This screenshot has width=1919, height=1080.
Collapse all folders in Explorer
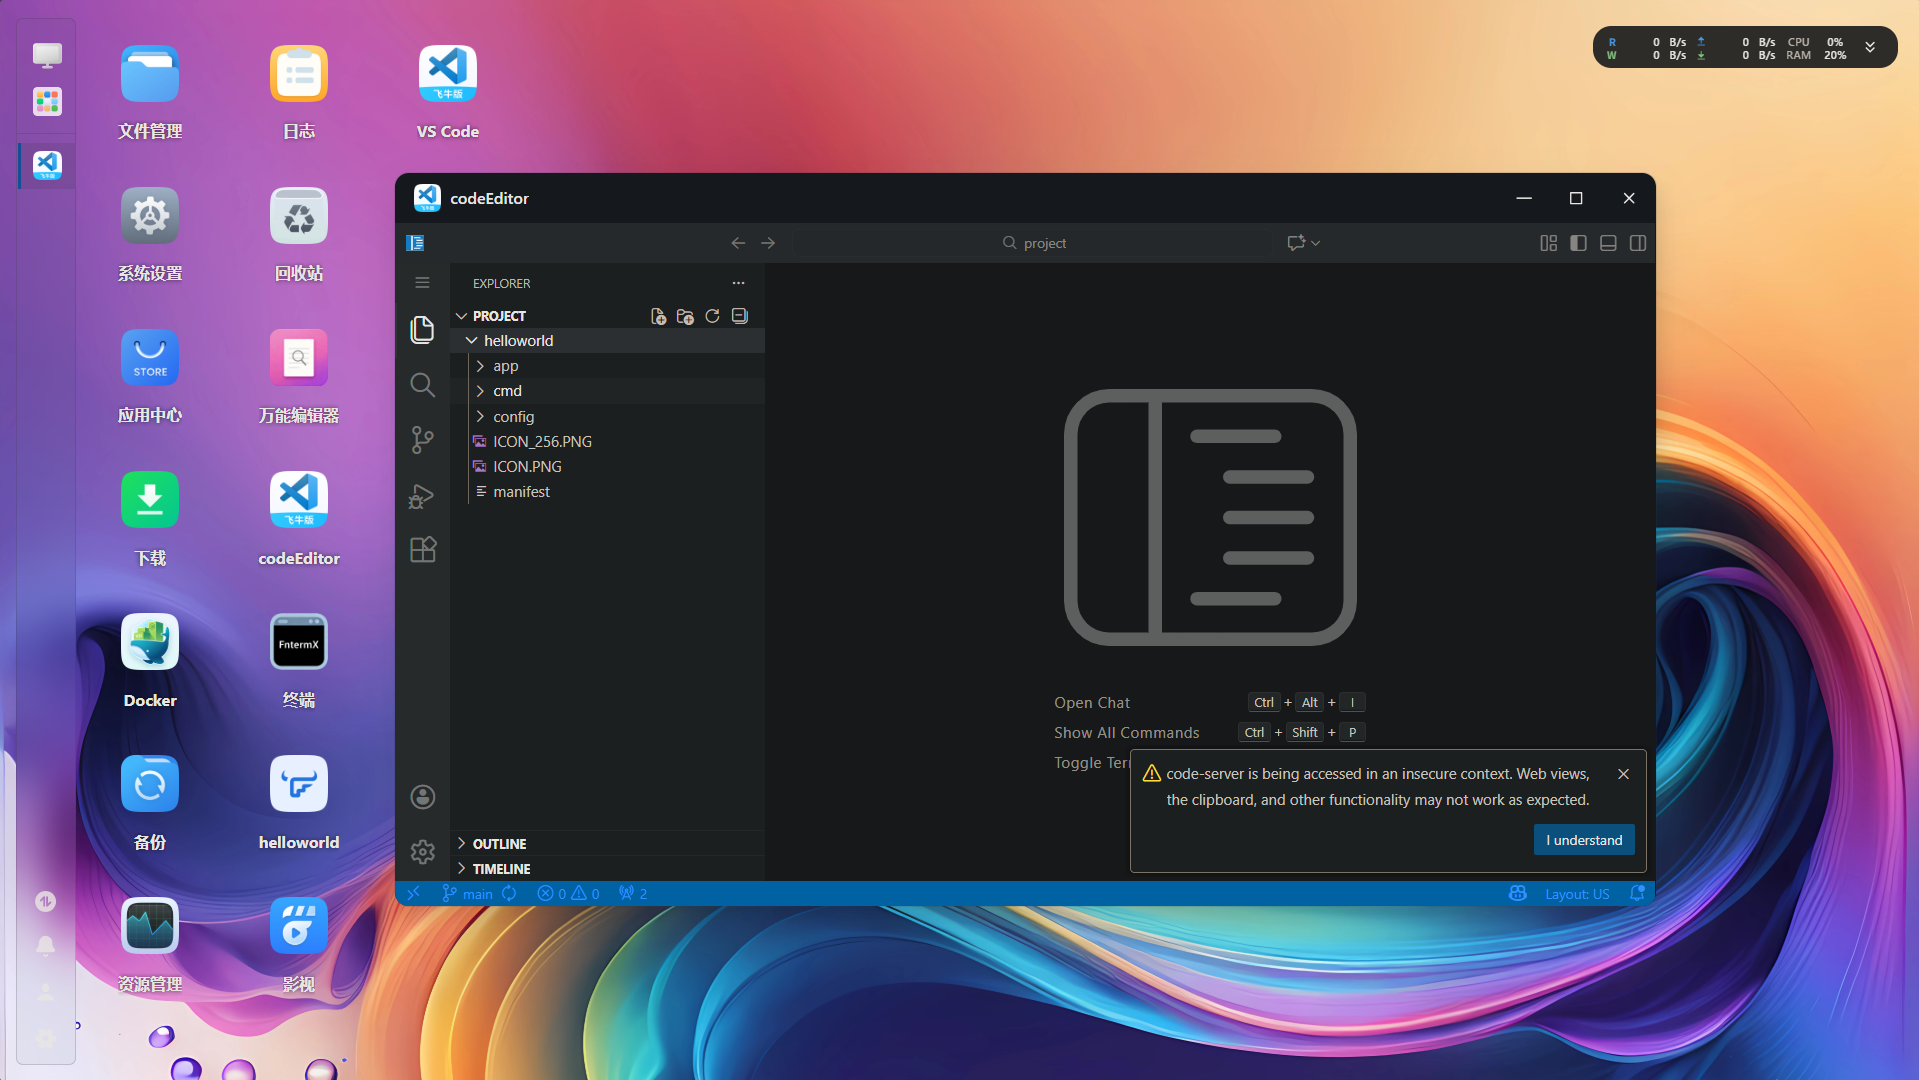click(x=740, y=316)
